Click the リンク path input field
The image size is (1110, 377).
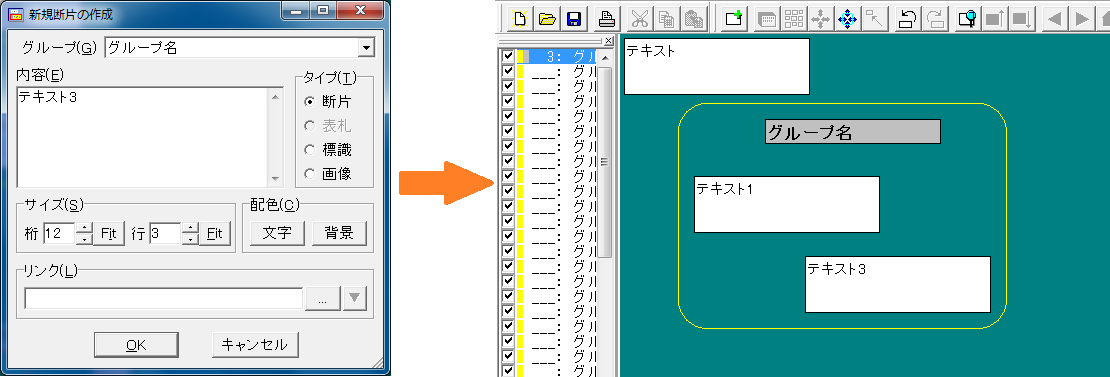pyautogui.click(x=164, y=299)
